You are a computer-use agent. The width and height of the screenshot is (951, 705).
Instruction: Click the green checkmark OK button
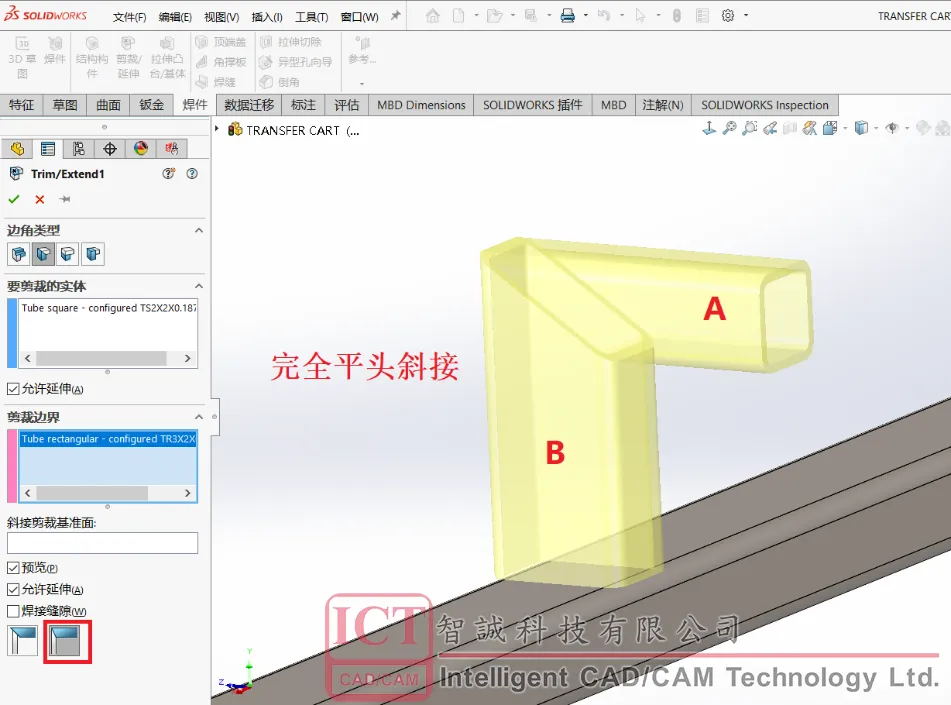pyautogui.click(x=14, y=199)
